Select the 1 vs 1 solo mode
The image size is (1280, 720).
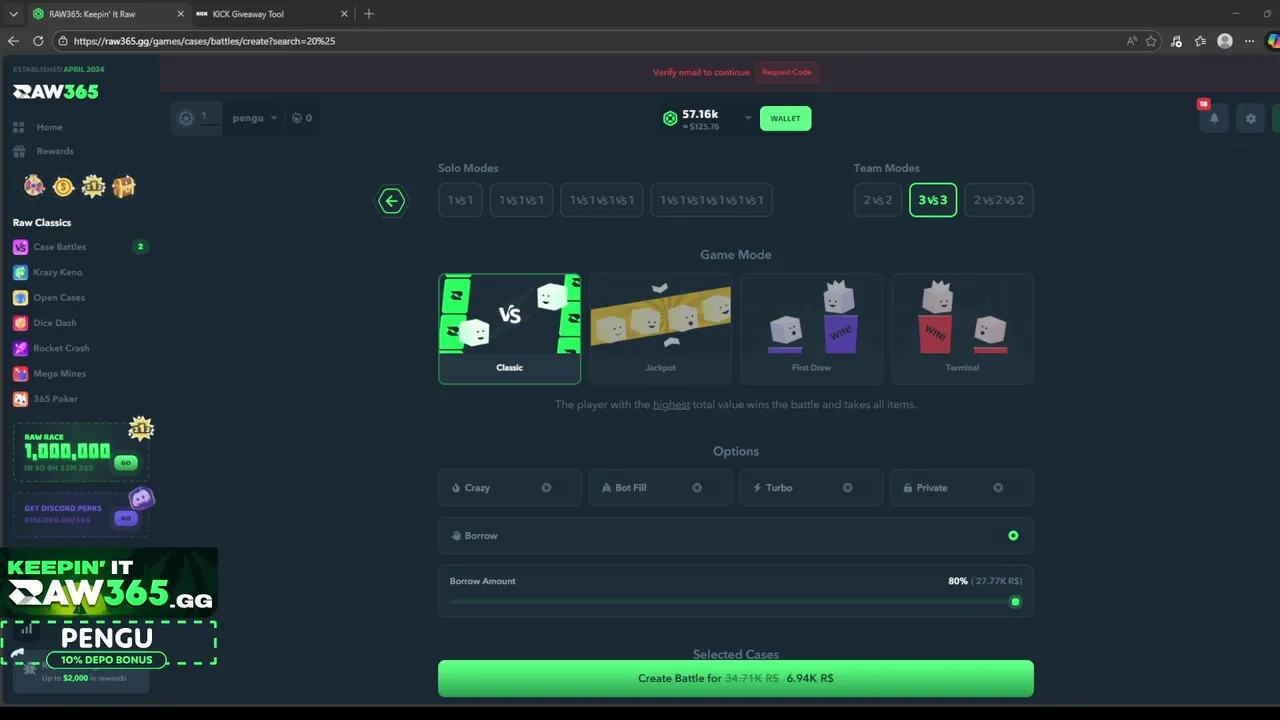click(460, 200)
